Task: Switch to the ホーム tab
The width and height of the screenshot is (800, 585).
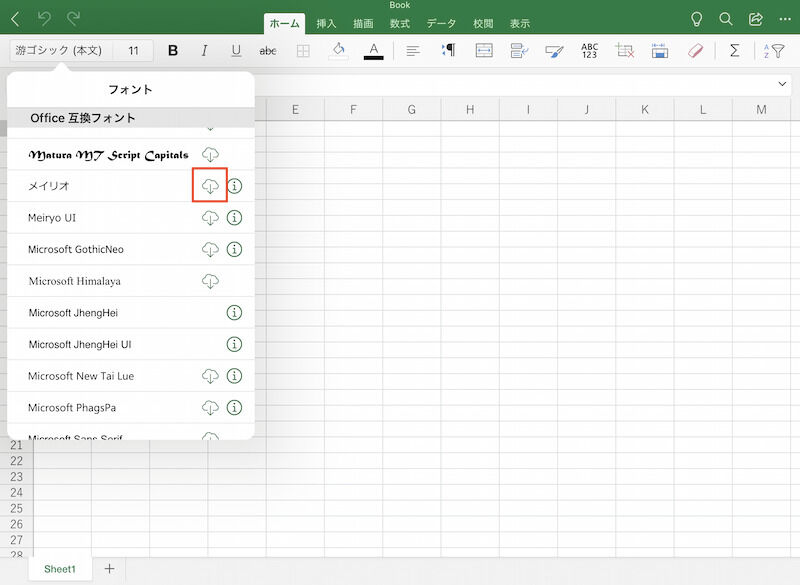Action: (x=284, y=23)
